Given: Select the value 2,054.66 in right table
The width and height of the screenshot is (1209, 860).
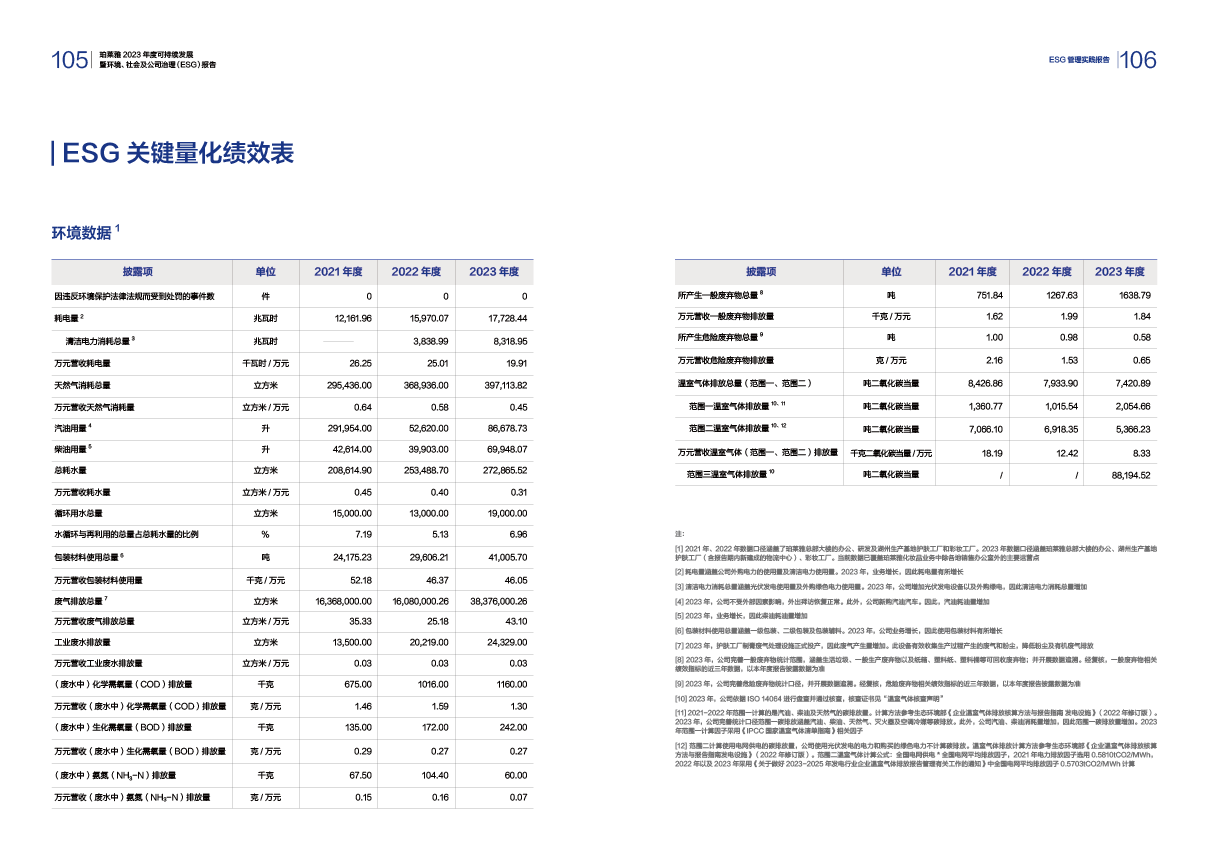Looking at the screenshot, I should coord(1132,405).
